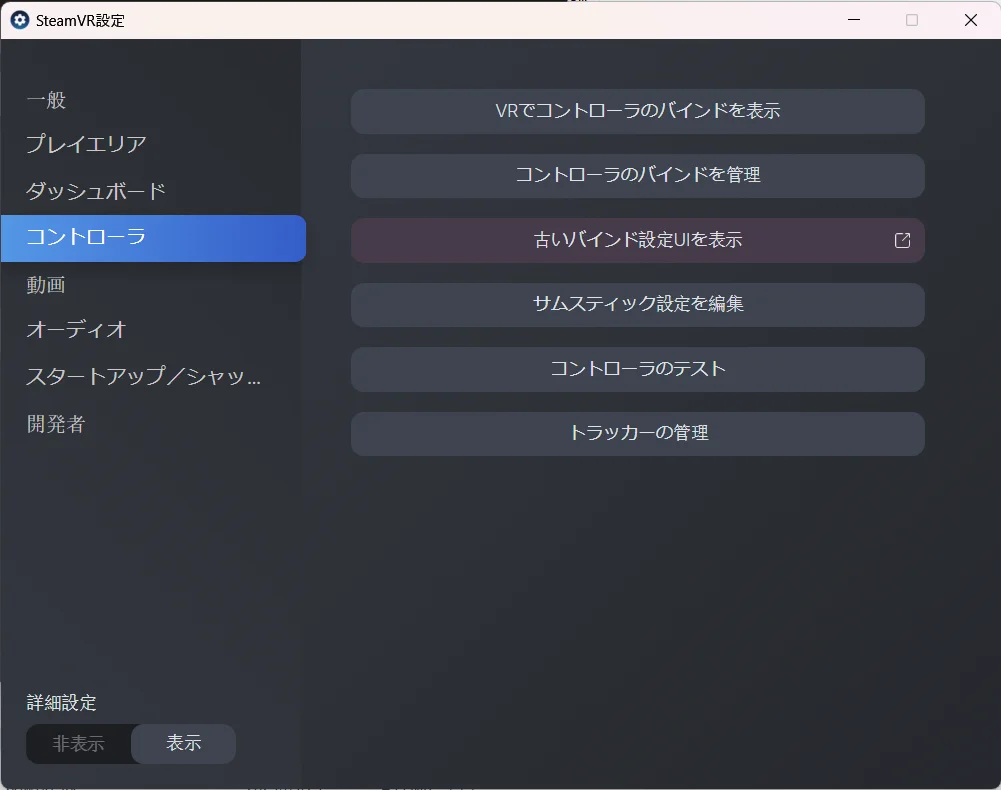Set 詳細設定 toggle to 表示

(184, 744)
